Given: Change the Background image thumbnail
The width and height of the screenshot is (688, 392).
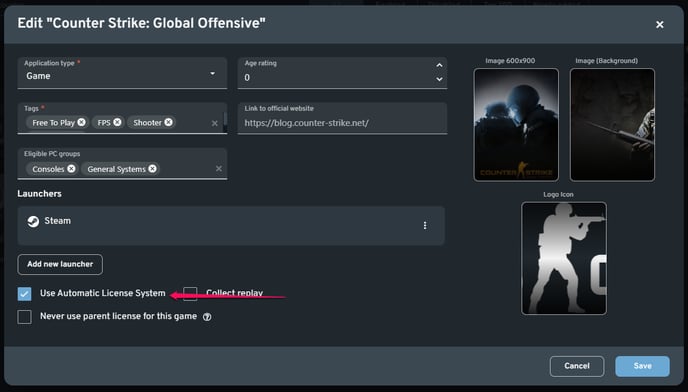Looking at the screenshot, I should click(612, 125).
